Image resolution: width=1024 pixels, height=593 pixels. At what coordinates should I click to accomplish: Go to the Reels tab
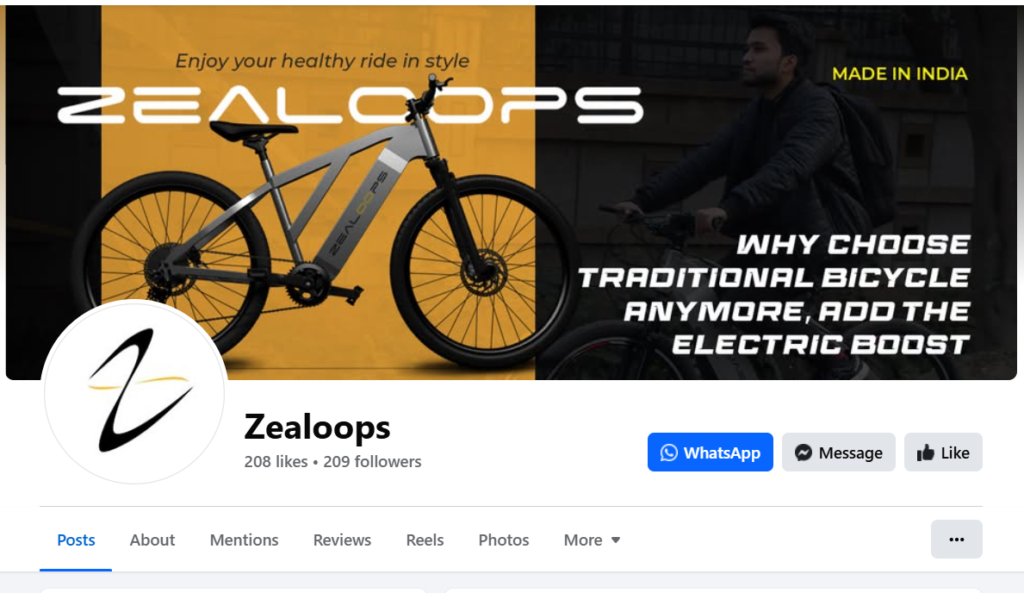425,540
